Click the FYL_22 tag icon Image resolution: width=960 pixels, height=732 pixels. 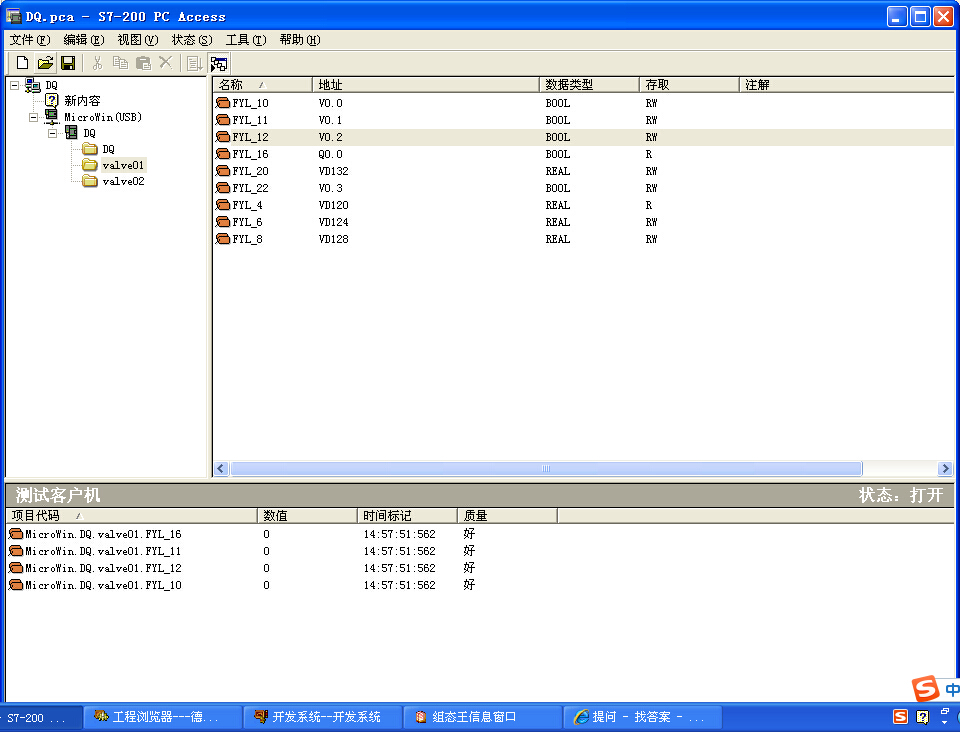(223, 188)
